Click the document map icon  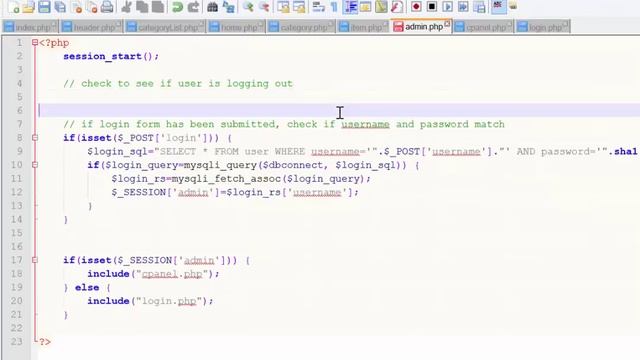pos(381,7)
